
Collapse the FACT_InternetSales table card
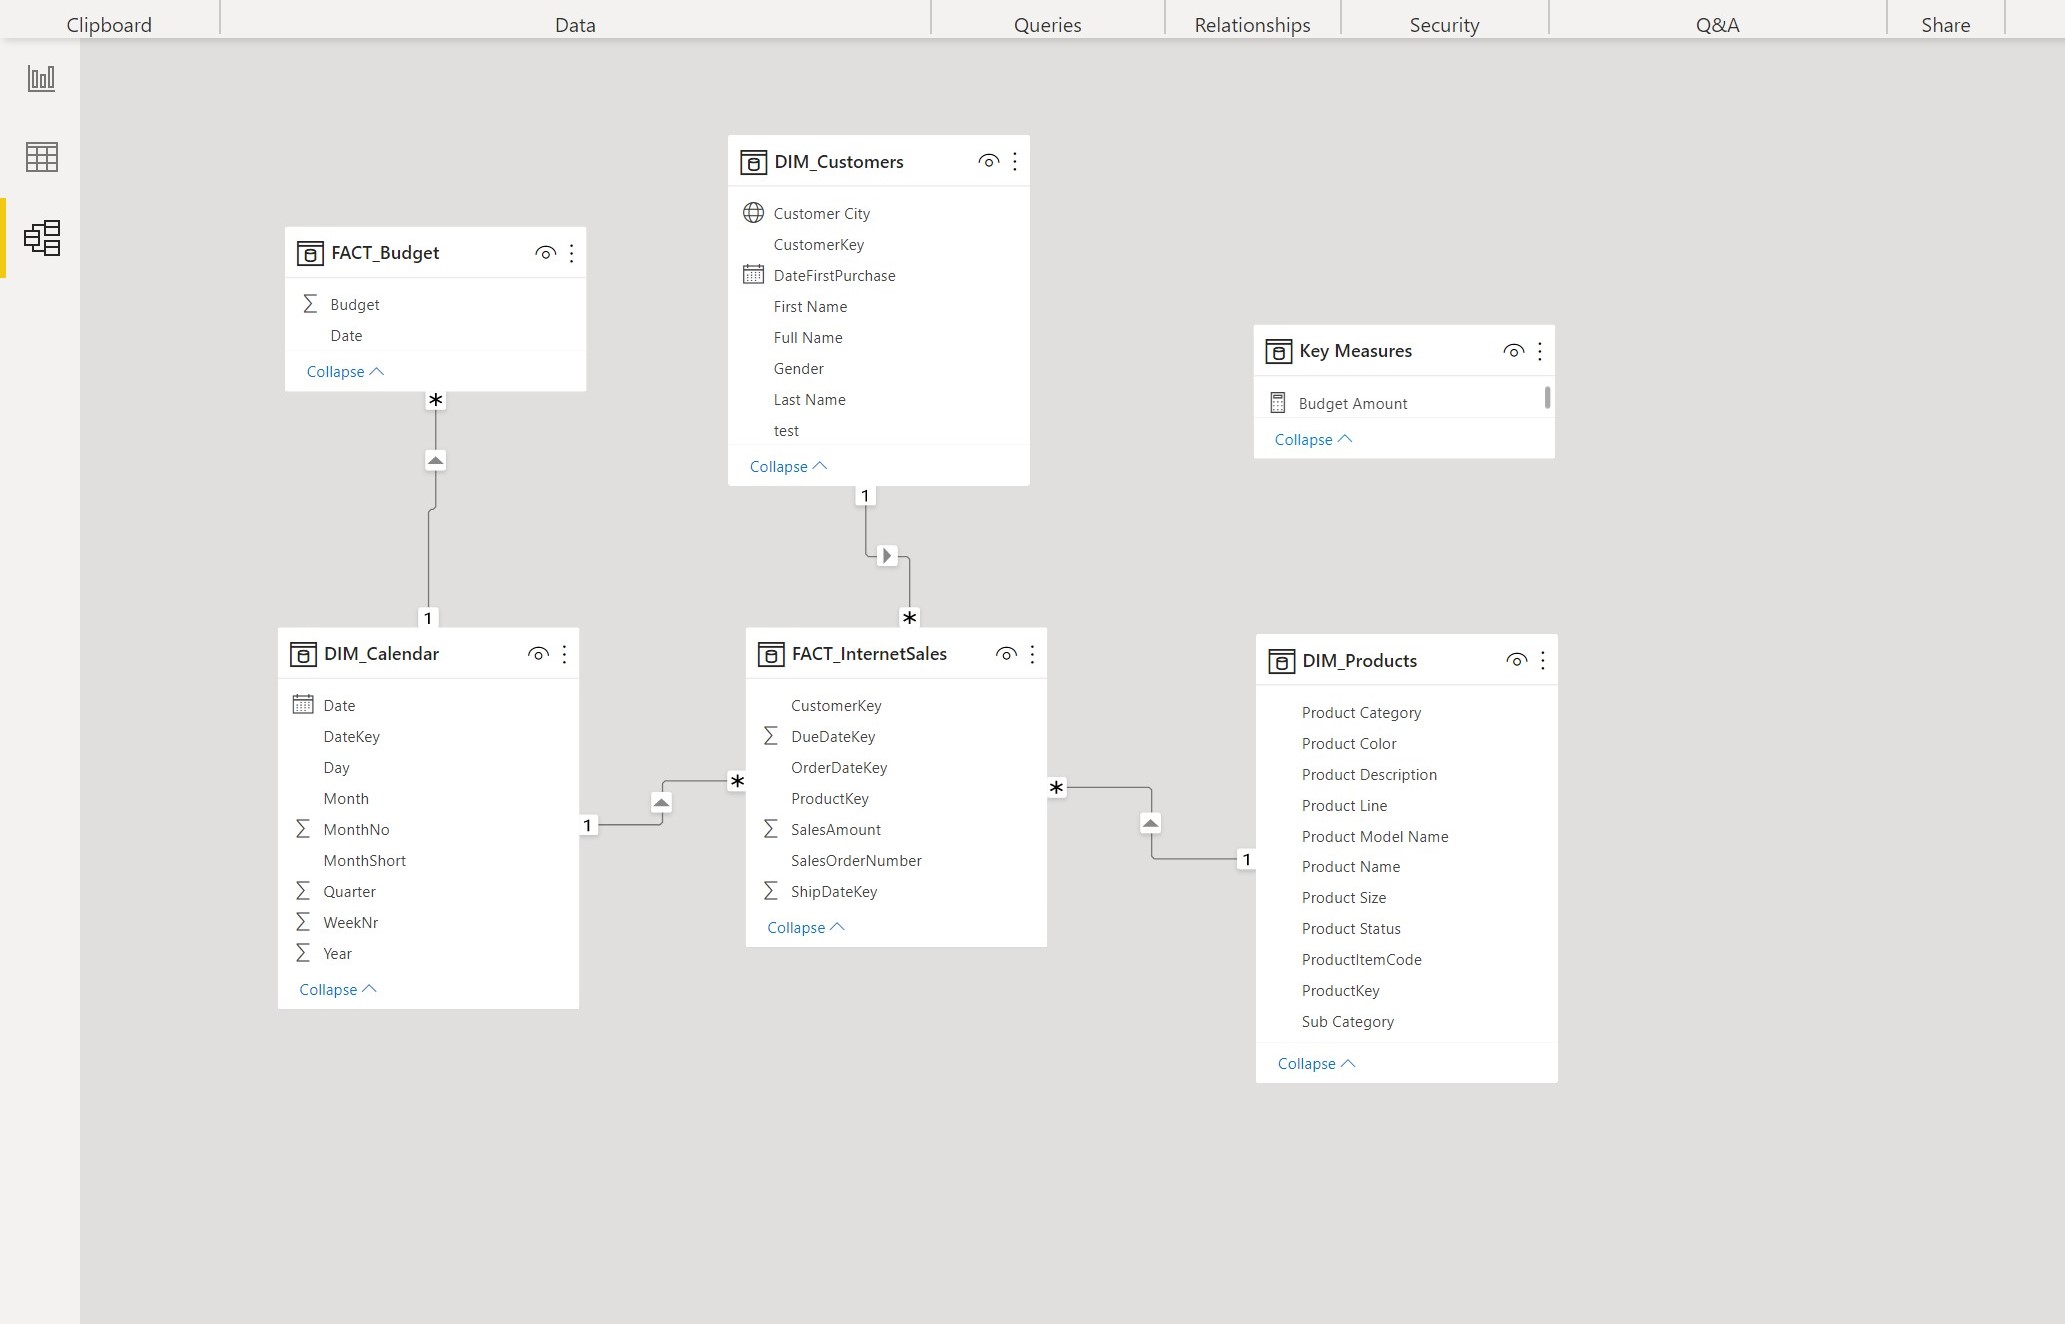point(805,928)
